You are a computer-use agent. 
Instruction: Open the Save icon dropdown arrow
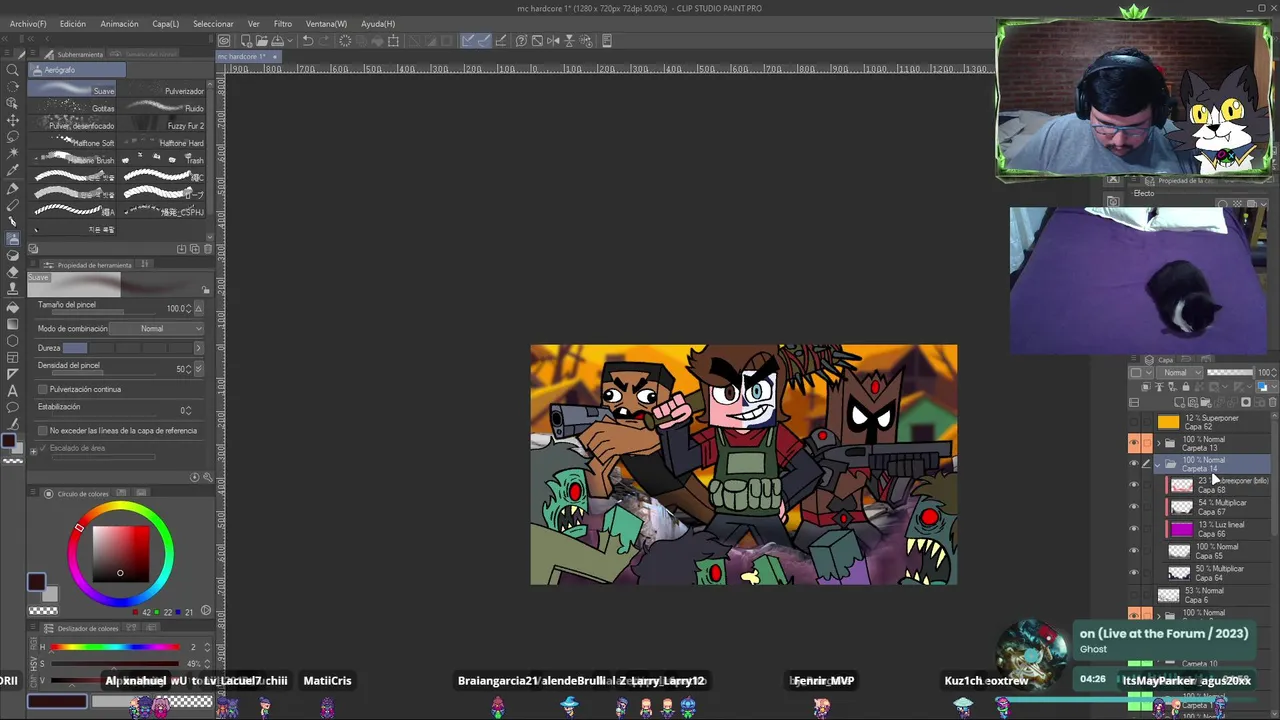coord(290,41)
